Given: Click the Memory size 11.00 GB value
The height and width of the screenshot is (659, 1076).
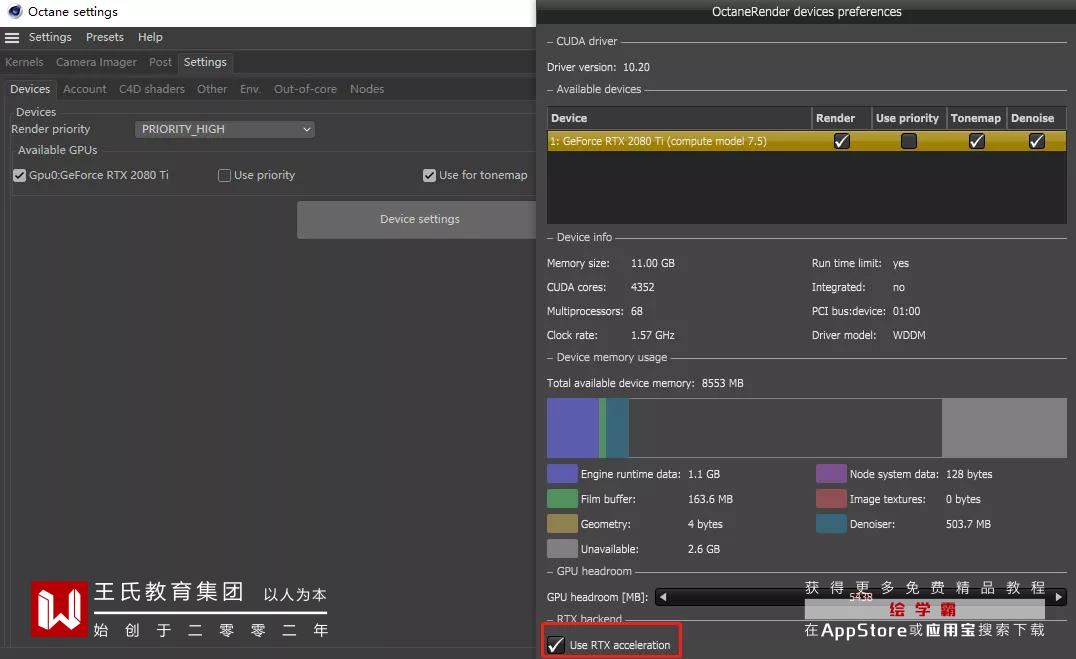Looking at the screenshot, I should pyautogui.click(x=653, y=263).
